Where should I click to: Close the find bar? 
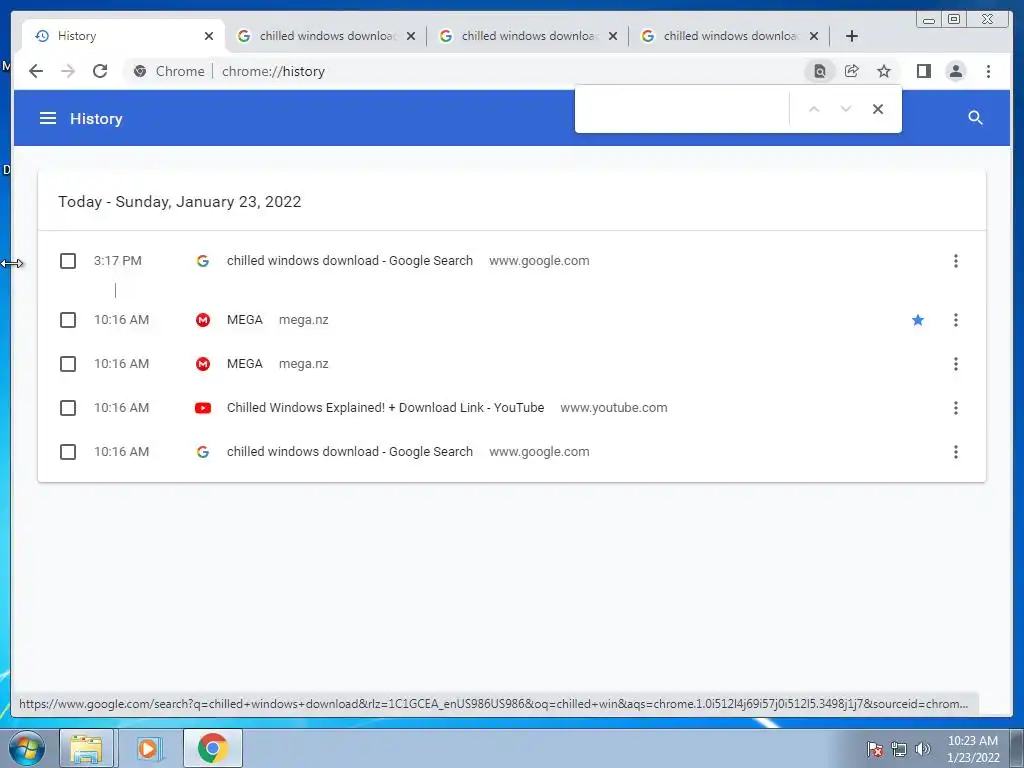pyautogui.click(x=878, y=109)
